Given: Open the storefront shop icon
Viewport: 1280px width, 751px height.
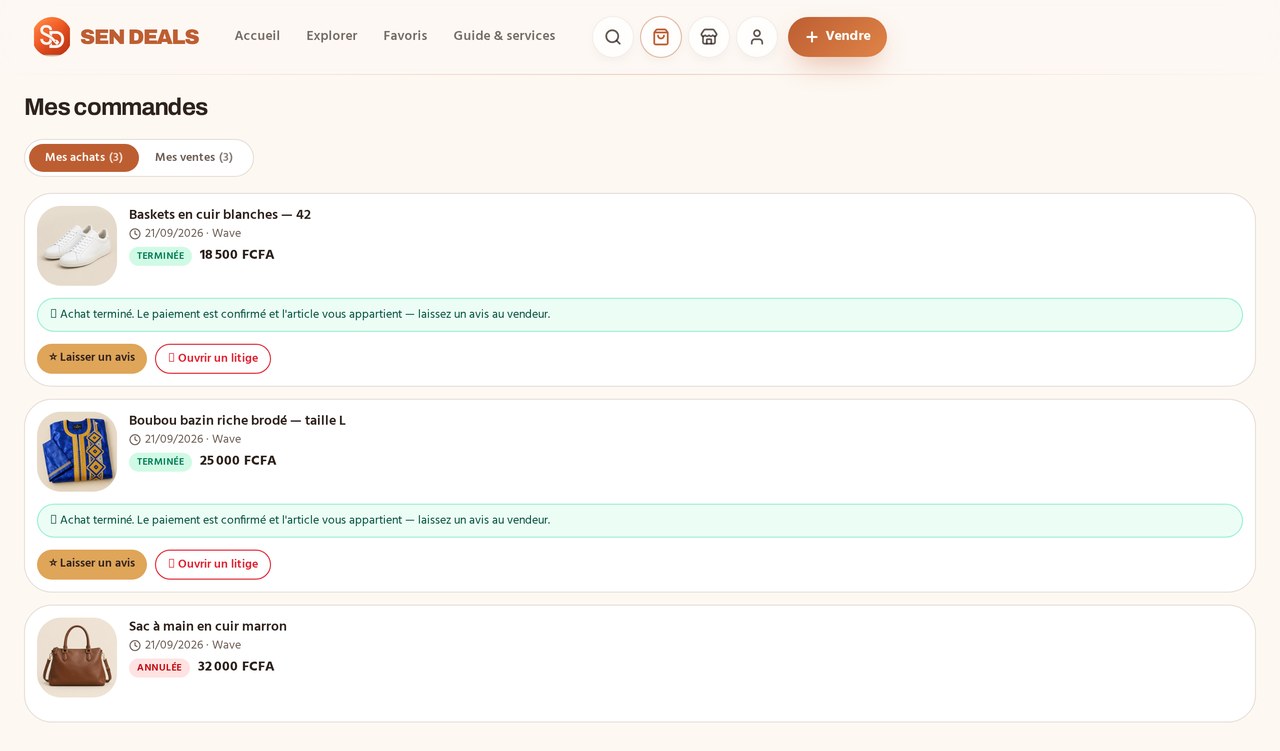Looking at the screenshot, I should [709, 37].
